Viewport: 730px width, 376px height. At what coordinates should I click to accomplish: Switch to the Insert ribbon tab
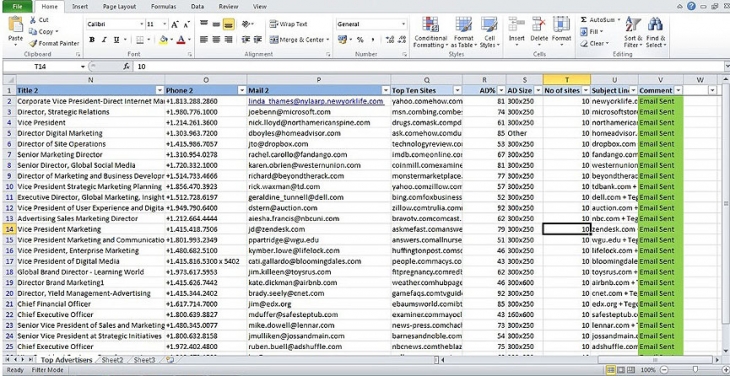[x=80, y=7]
